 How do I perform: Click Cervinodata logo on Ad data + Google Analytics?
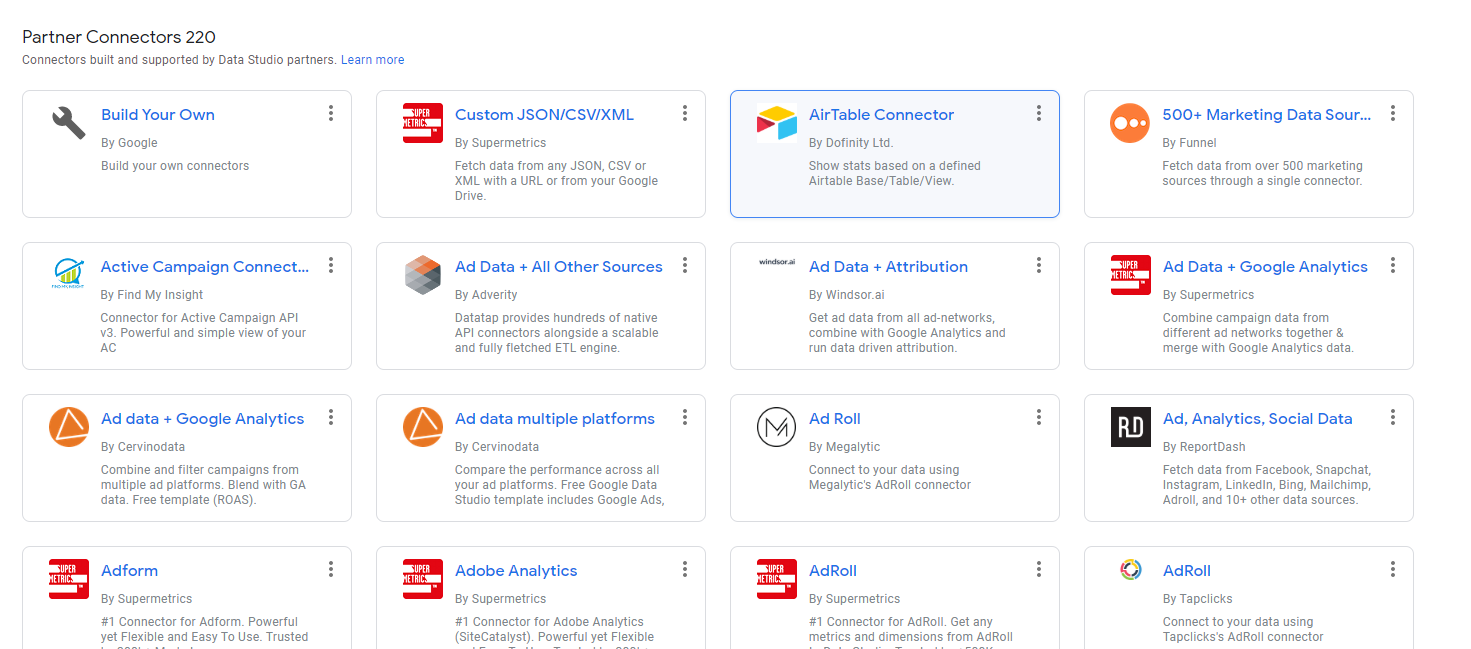coord(69,427)
